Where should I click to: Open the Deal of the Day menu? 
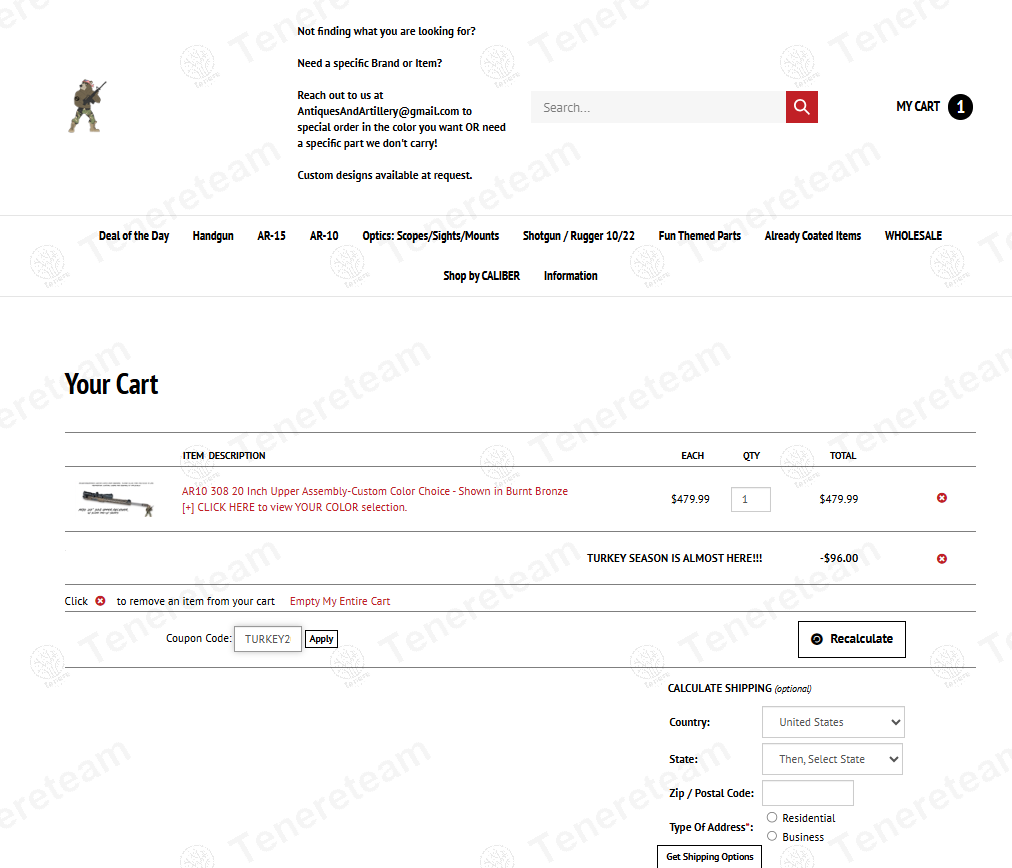coord(134,236)
